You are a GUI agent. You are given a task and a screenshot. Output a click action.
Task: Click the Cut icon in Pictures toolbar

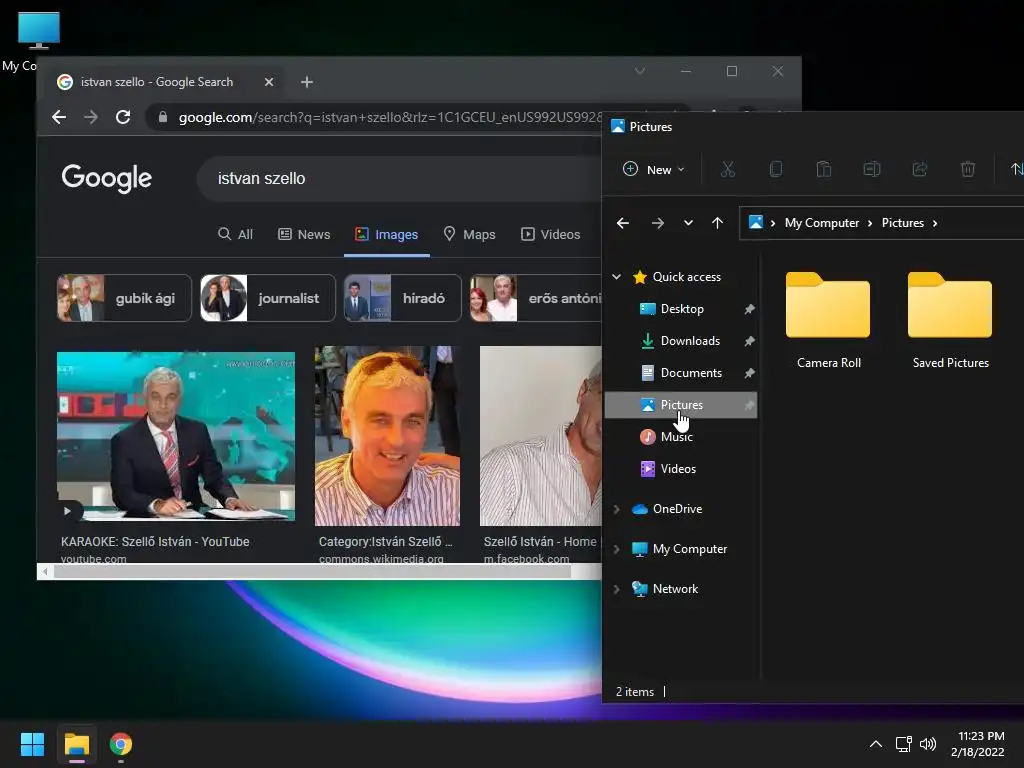pos(728,170)
